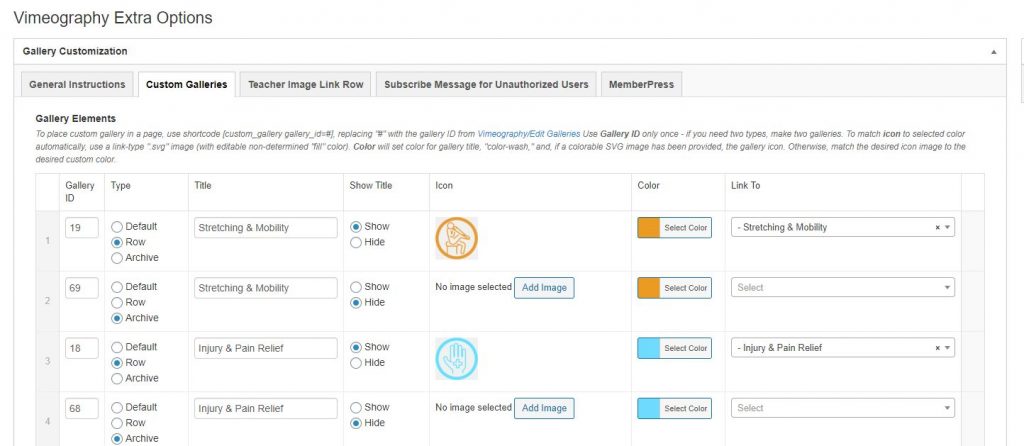The height and width of the screenshot is (446, 1024).
Task: Set Show Title to Hide for gallery 19
Action: coord(355,242)
